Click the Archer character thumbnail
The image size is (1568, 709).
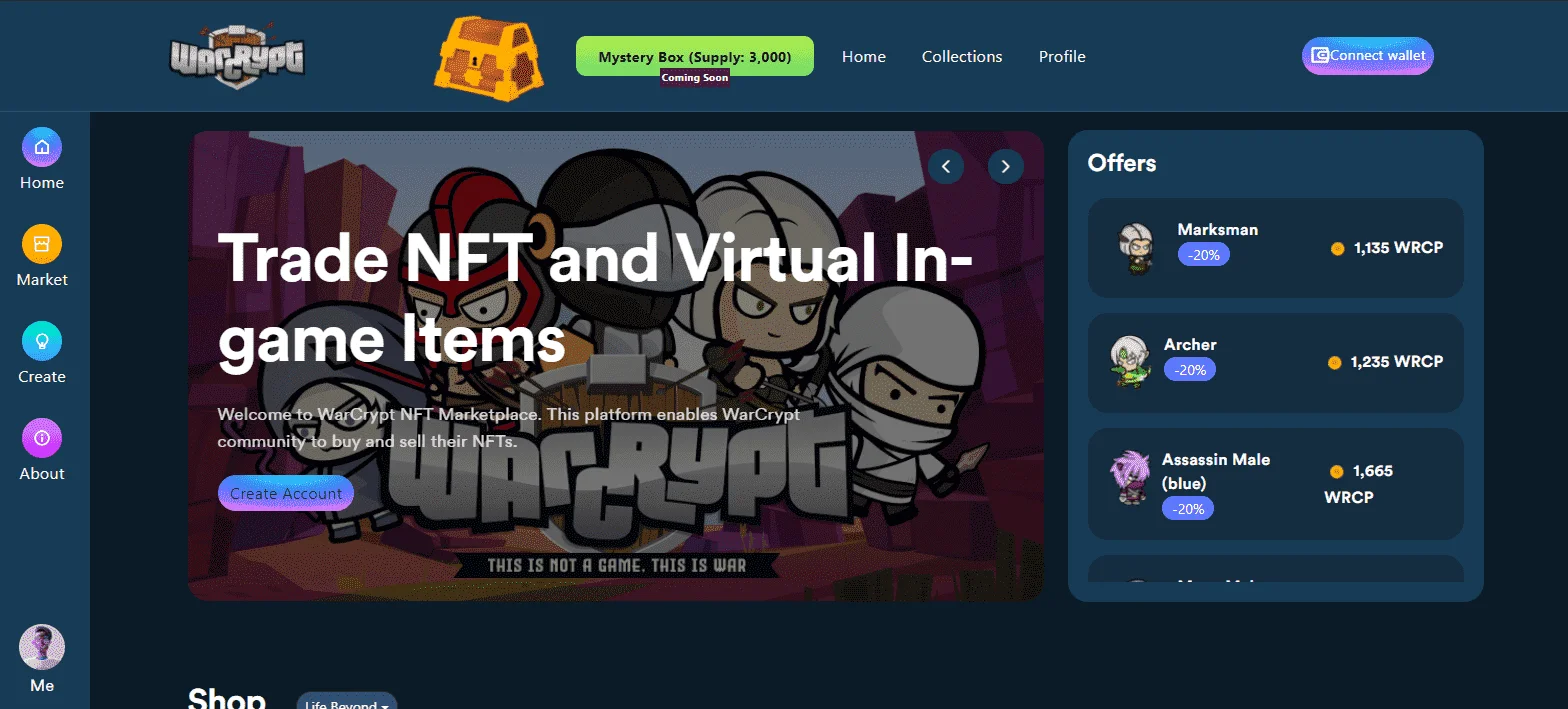pos(1130,362)
